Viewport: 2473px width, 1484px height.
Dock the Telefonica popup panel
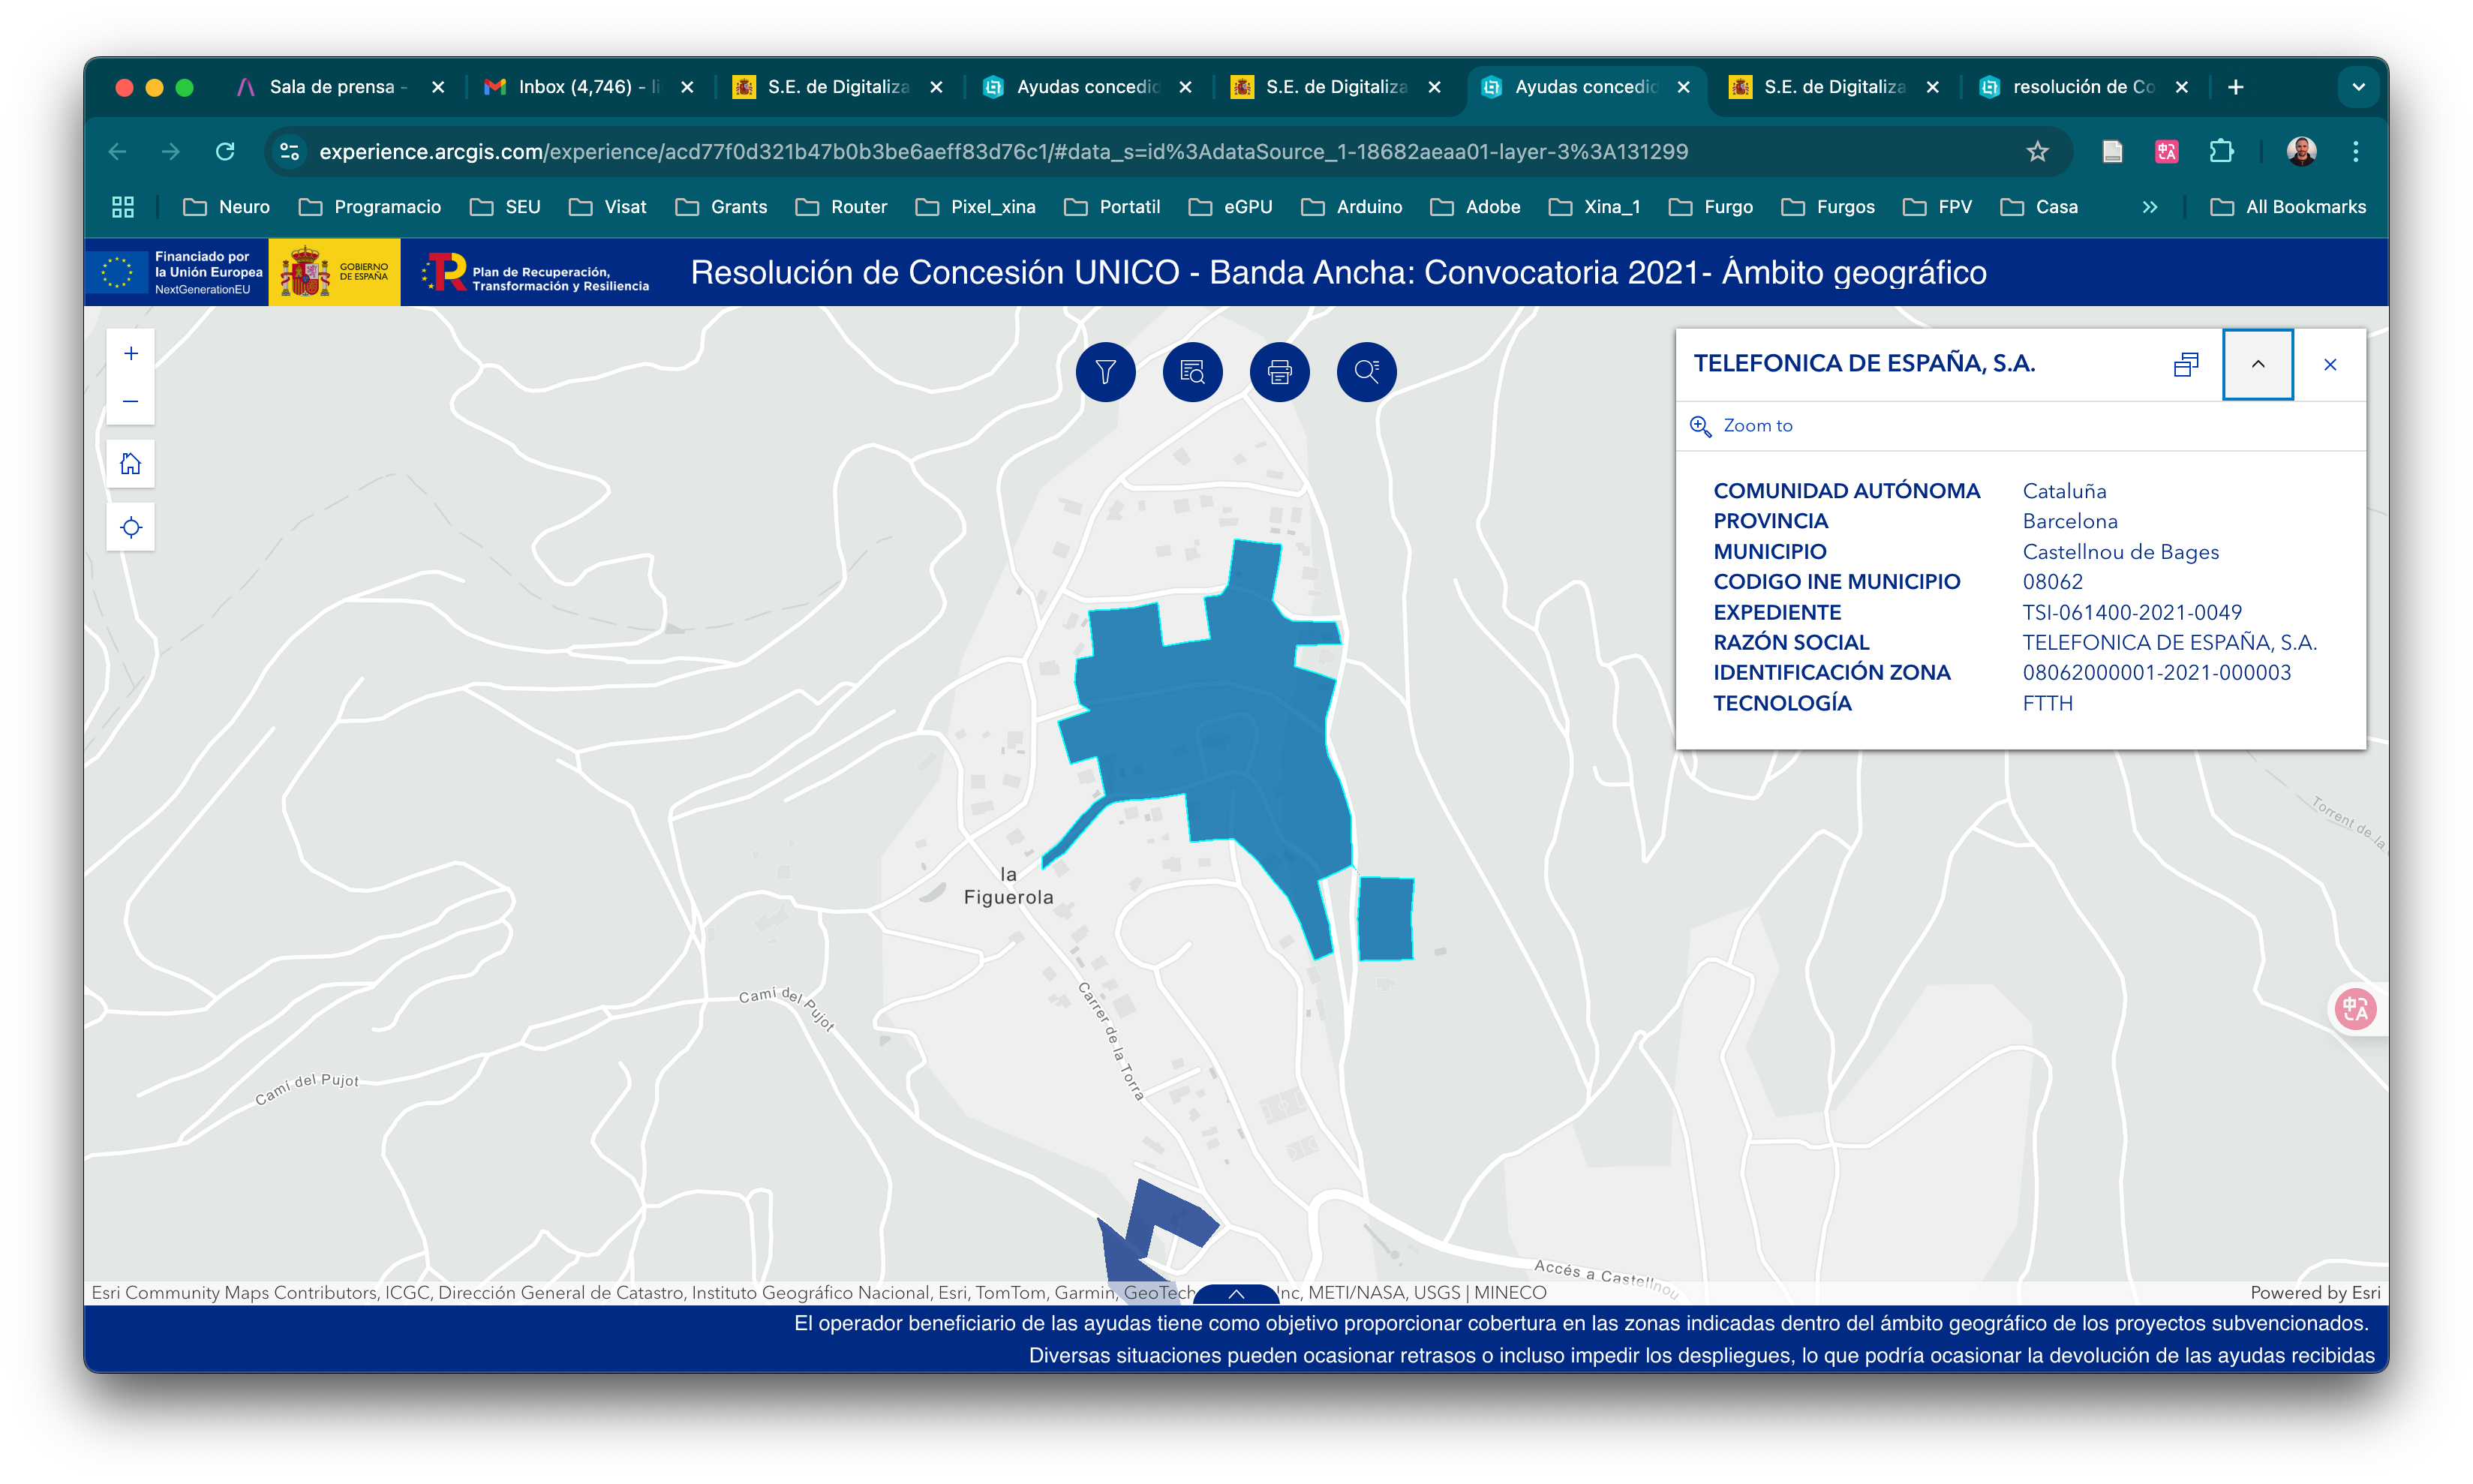2186,365
